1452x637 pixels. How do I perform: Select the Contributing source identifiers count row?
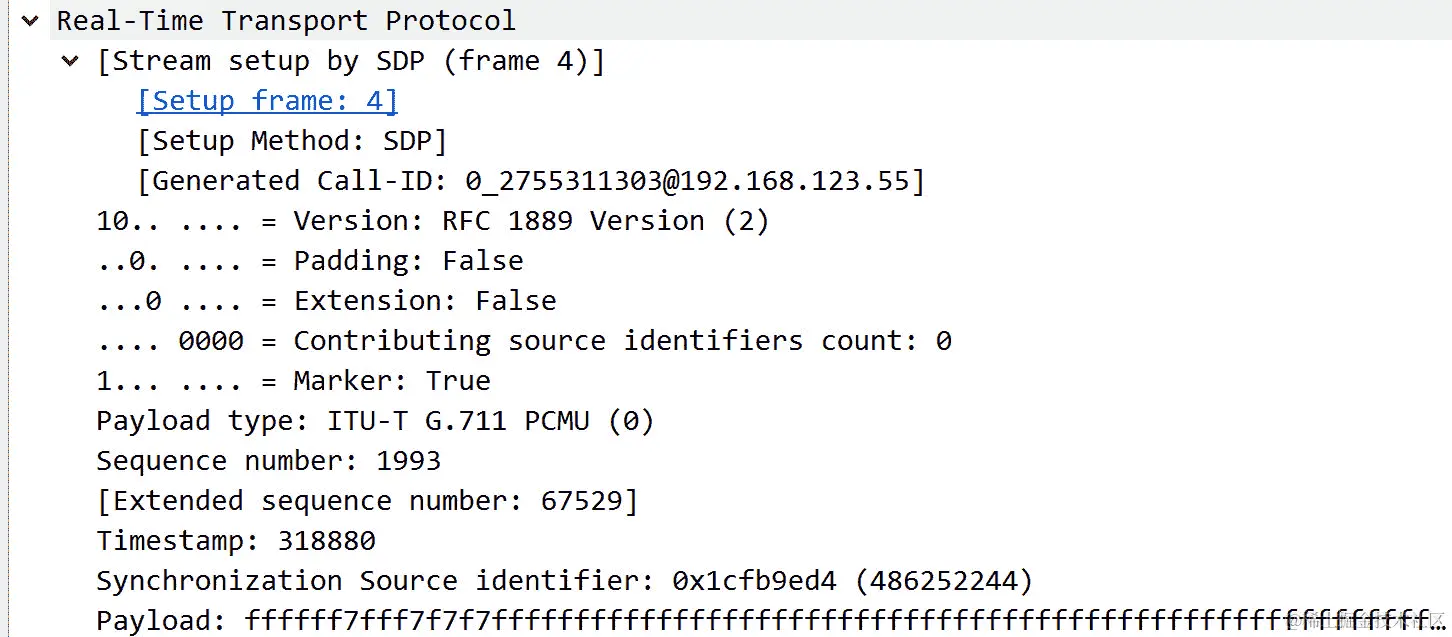524,340
